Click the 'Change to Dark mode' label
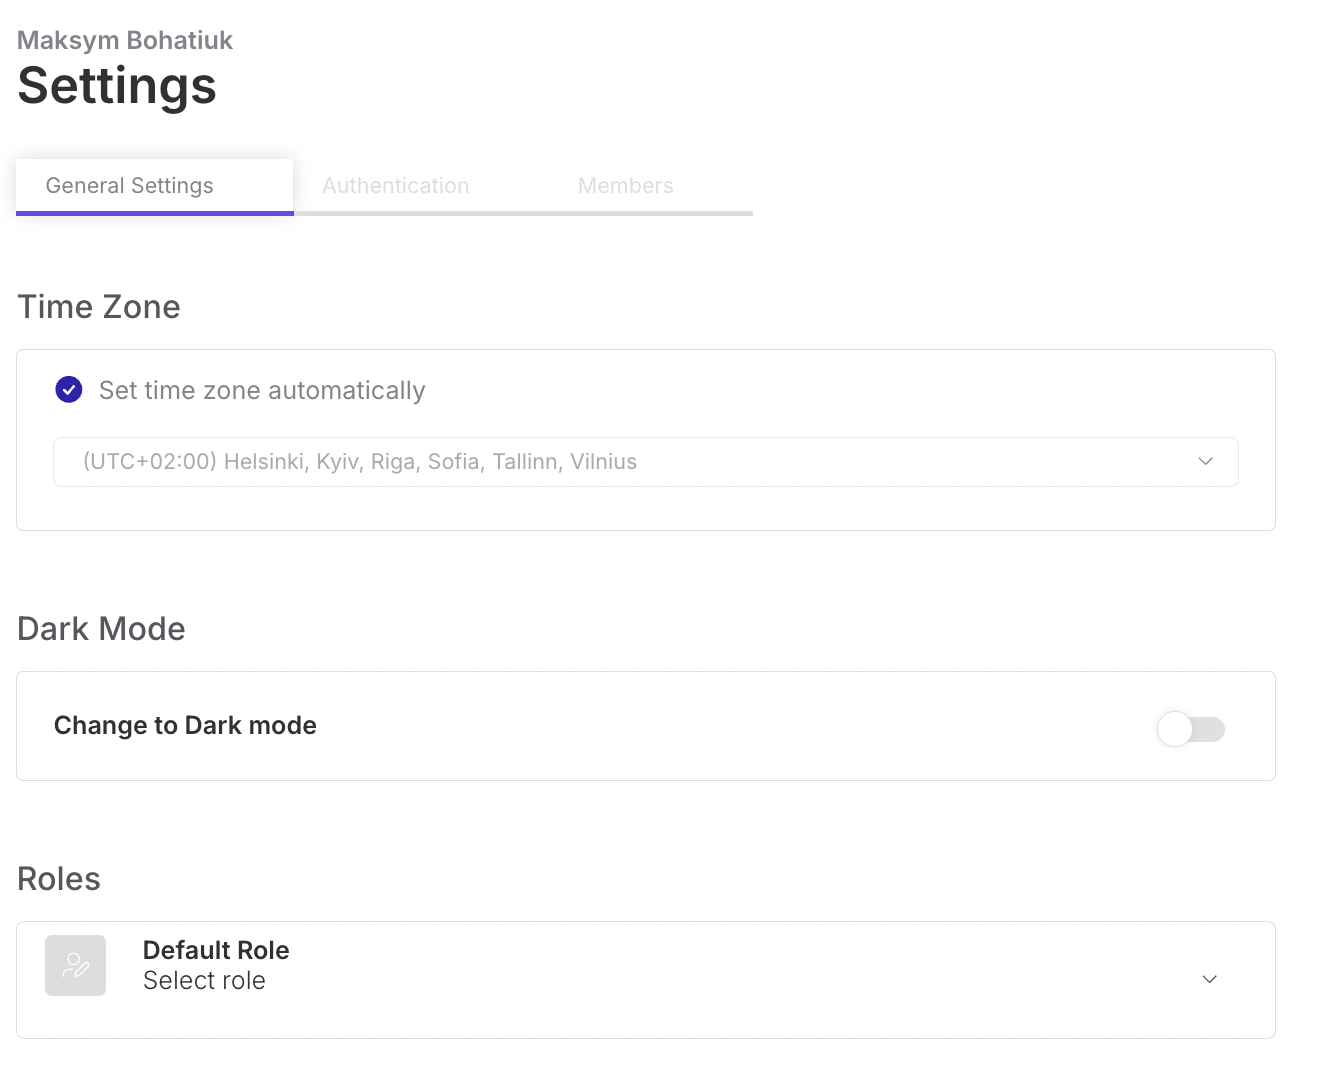This screenshot has width=1344, height=1066. pyautogui.click(x=185, y=725)
